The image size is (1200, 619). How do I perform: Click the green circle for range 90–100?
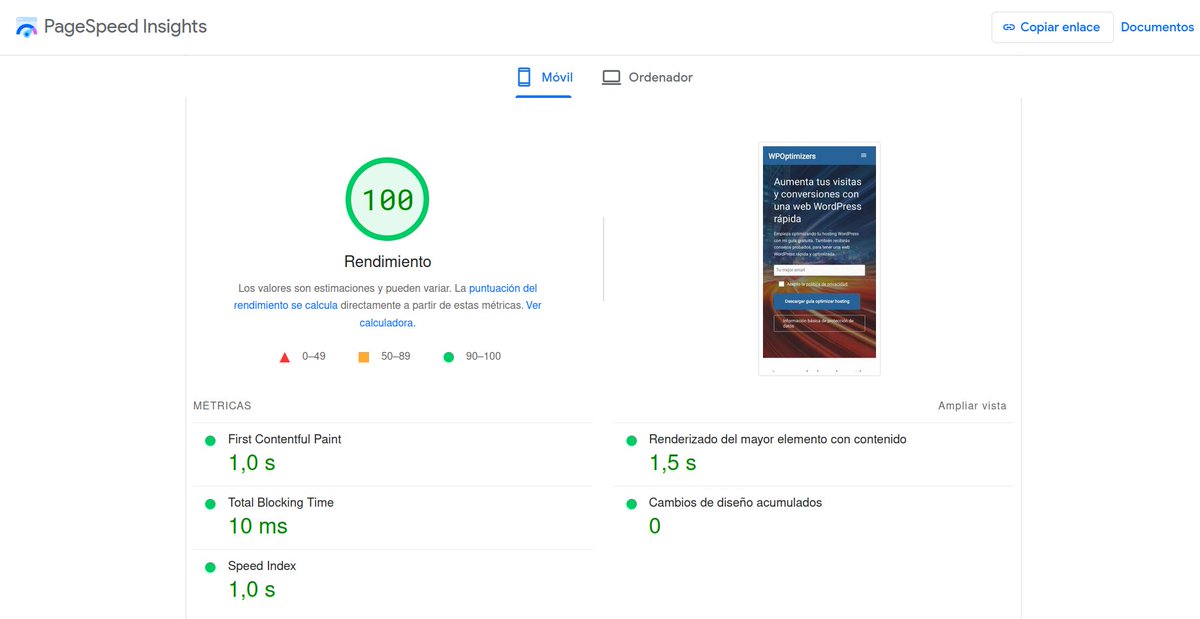click(449, 356)
